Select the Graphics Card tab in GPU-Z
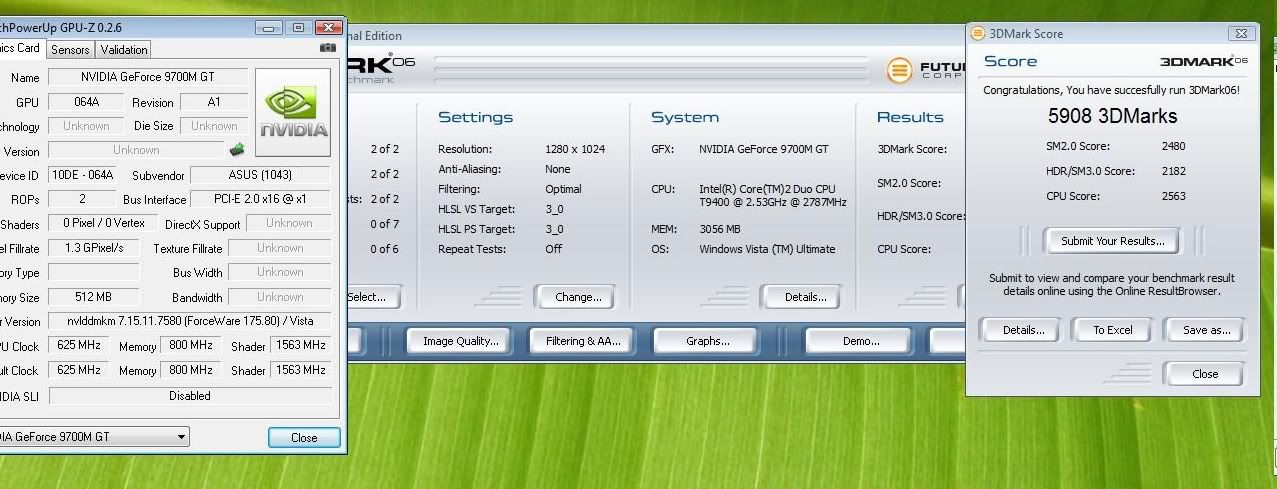1277x489 pixels. (20, 48)
